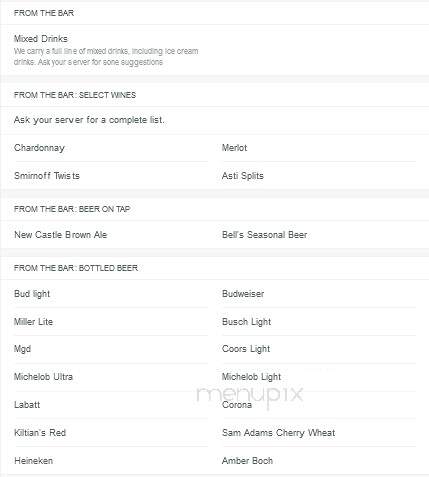Select Smirnoff Twists item
429x477 pixels.
[47, 176]
